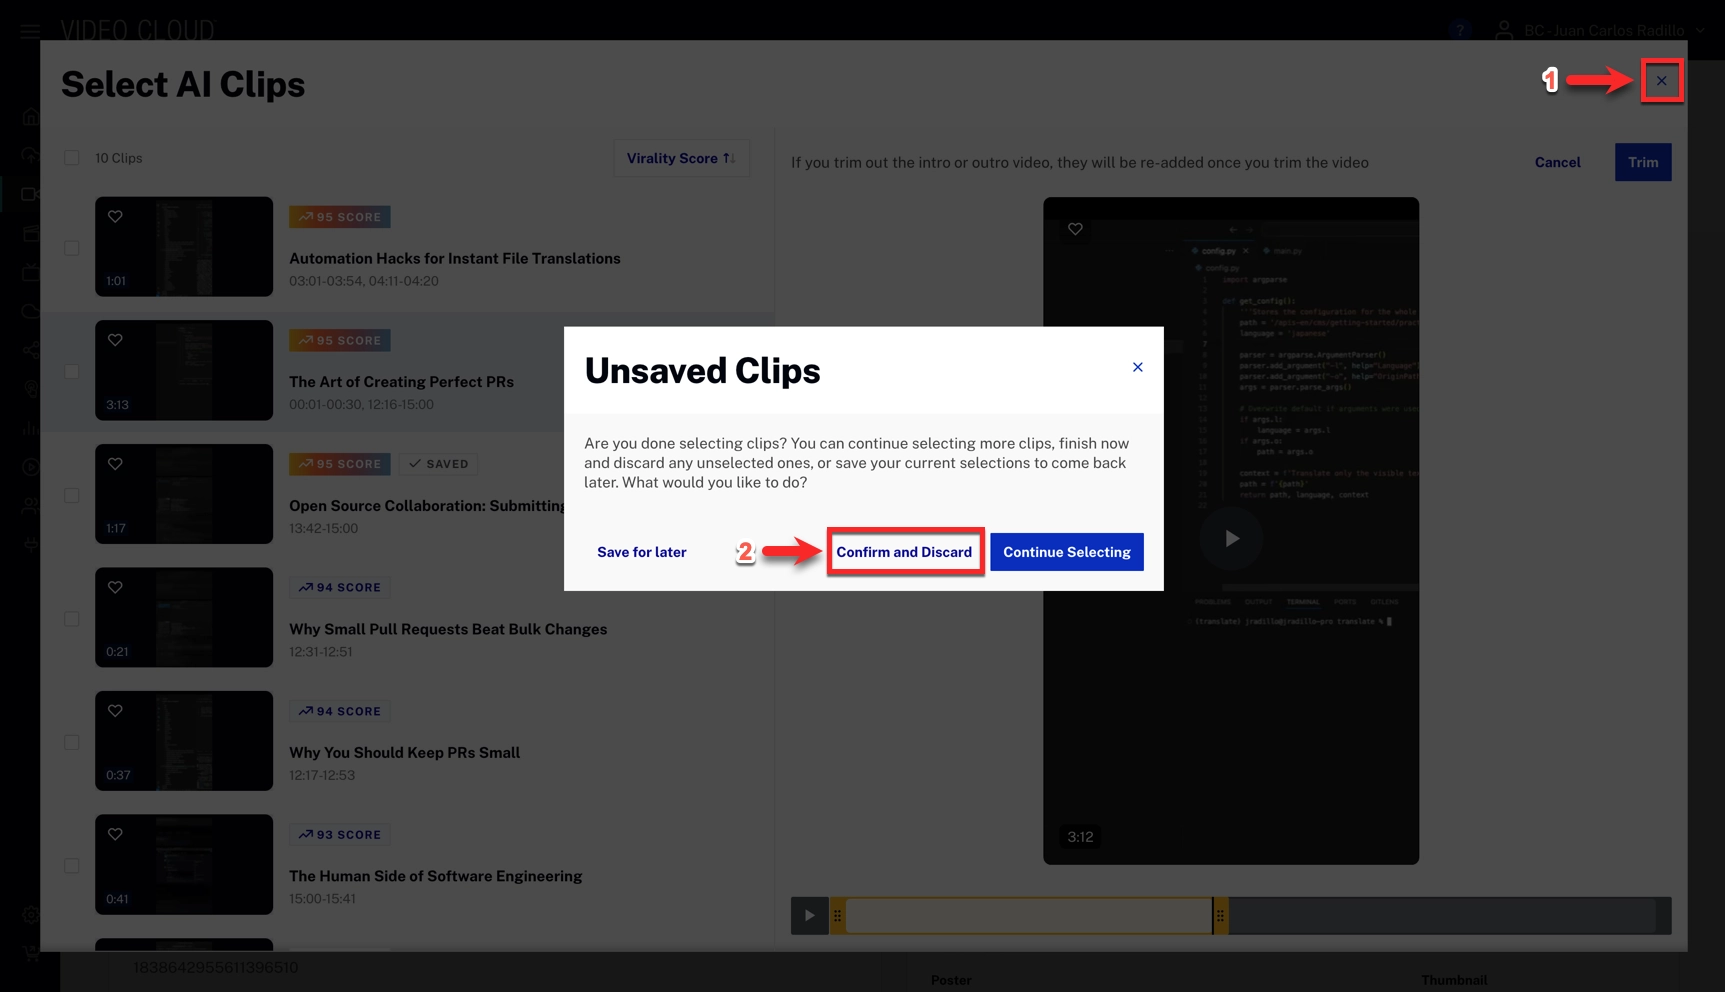Click heart icon on Why You Should Keep PRs Small
This screenshot has width=1725, height=992.
tap(116, 711)
